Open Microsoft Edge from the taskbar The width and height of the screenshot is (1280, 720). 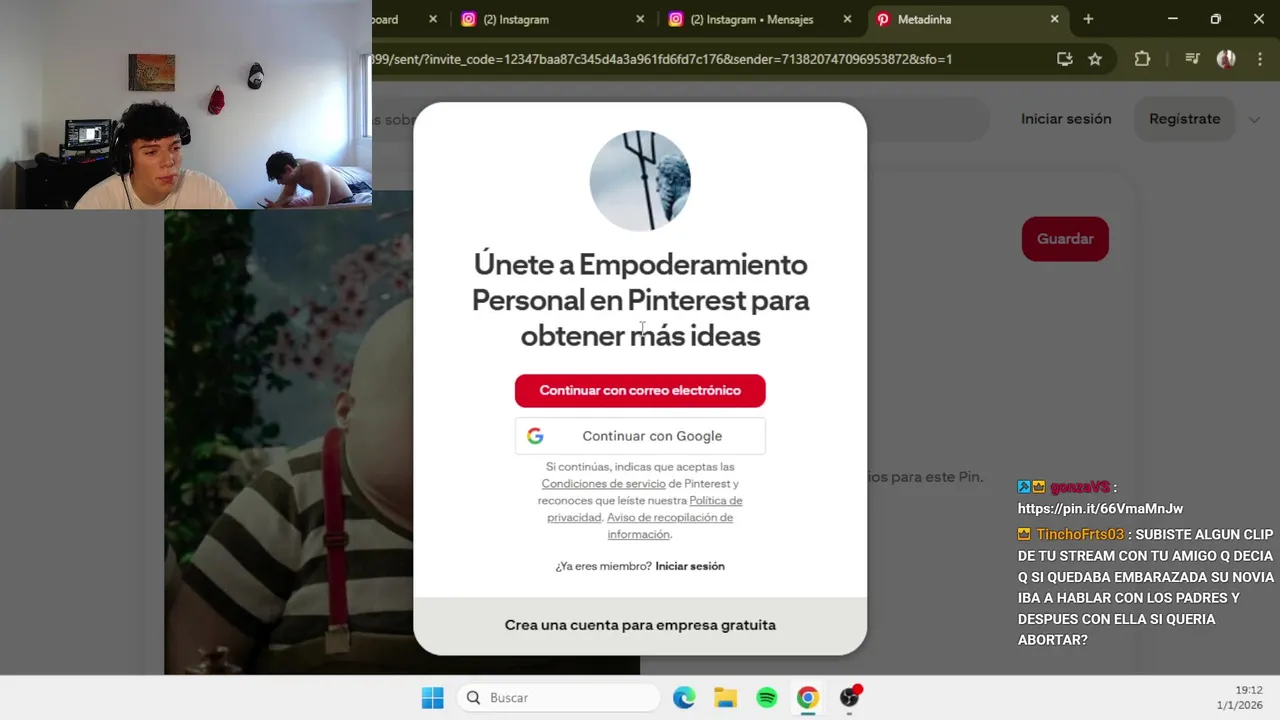(684, 698)
